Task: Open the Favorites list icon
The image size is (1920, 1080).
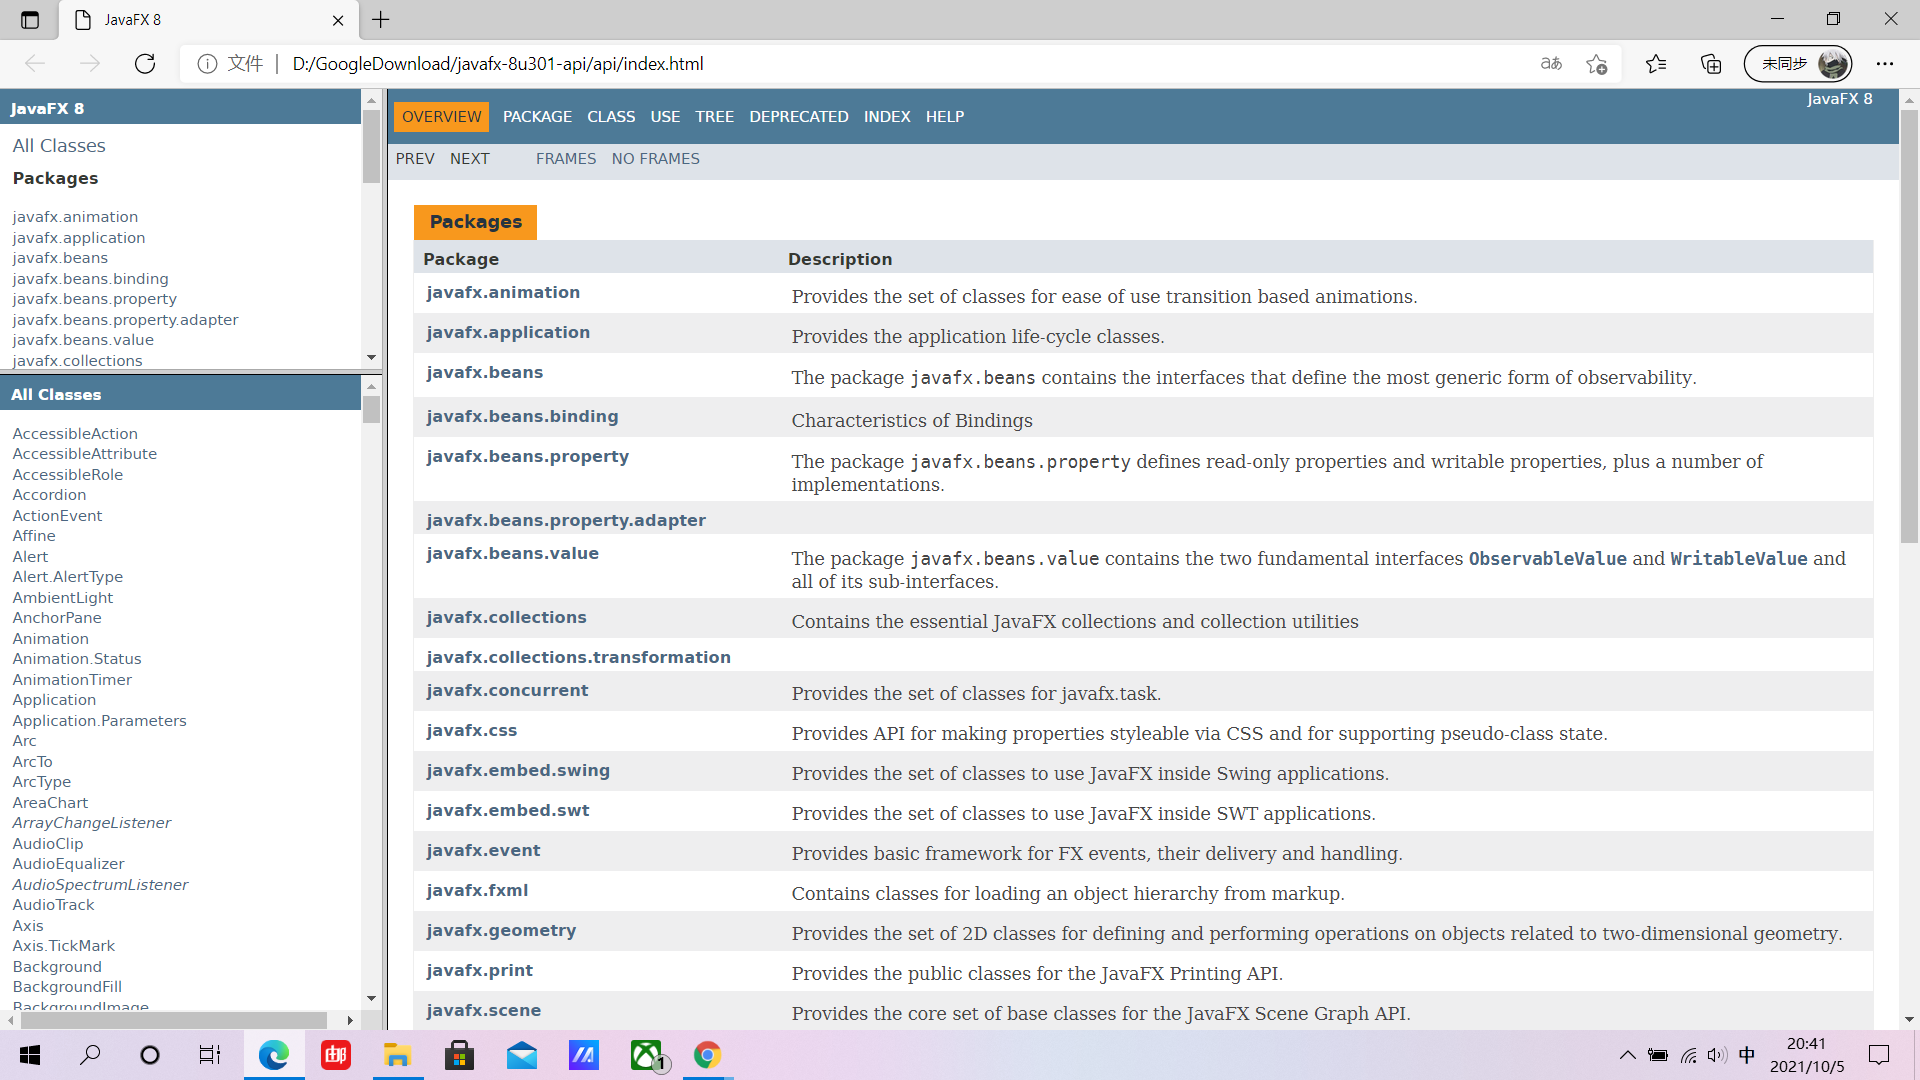Action: (x=1656, y=64)
